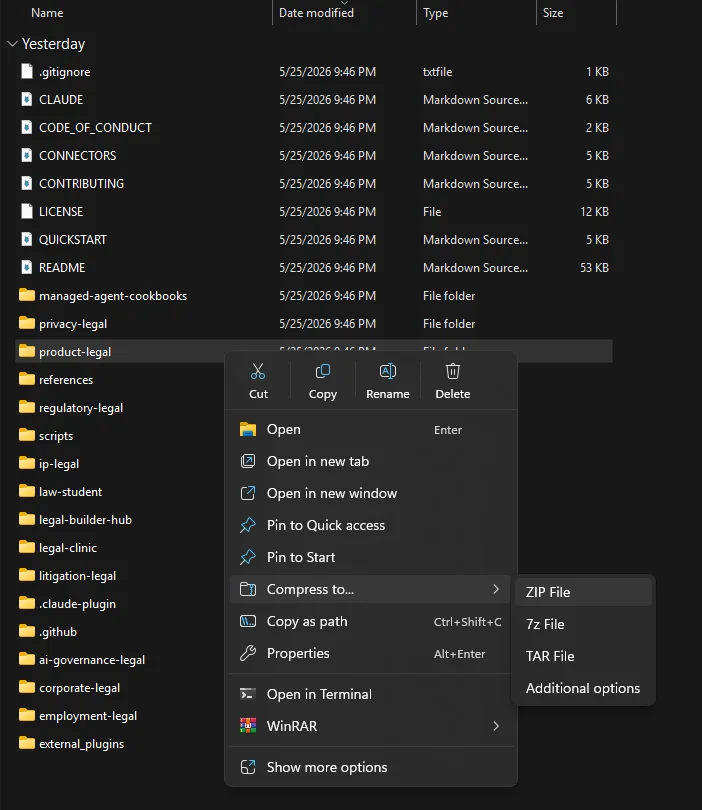Click the .github folder icon
702x810 pixels.
[26, 631]
